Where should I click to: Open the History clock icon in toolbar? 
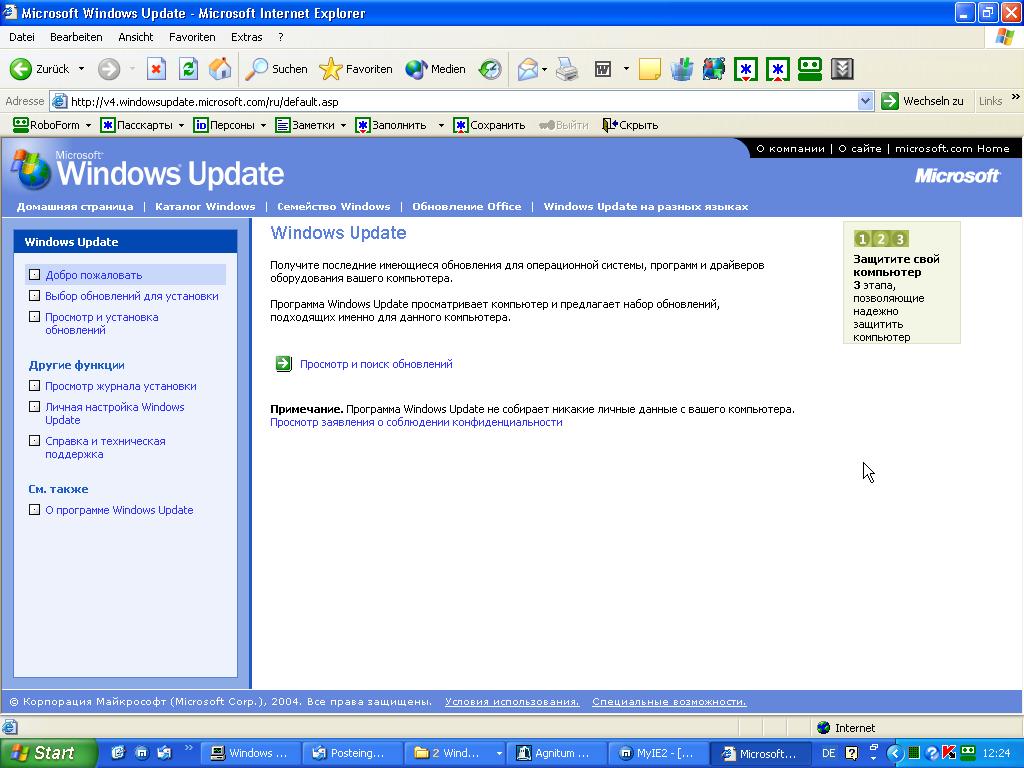pyautogui.click(x=490, y=69)
